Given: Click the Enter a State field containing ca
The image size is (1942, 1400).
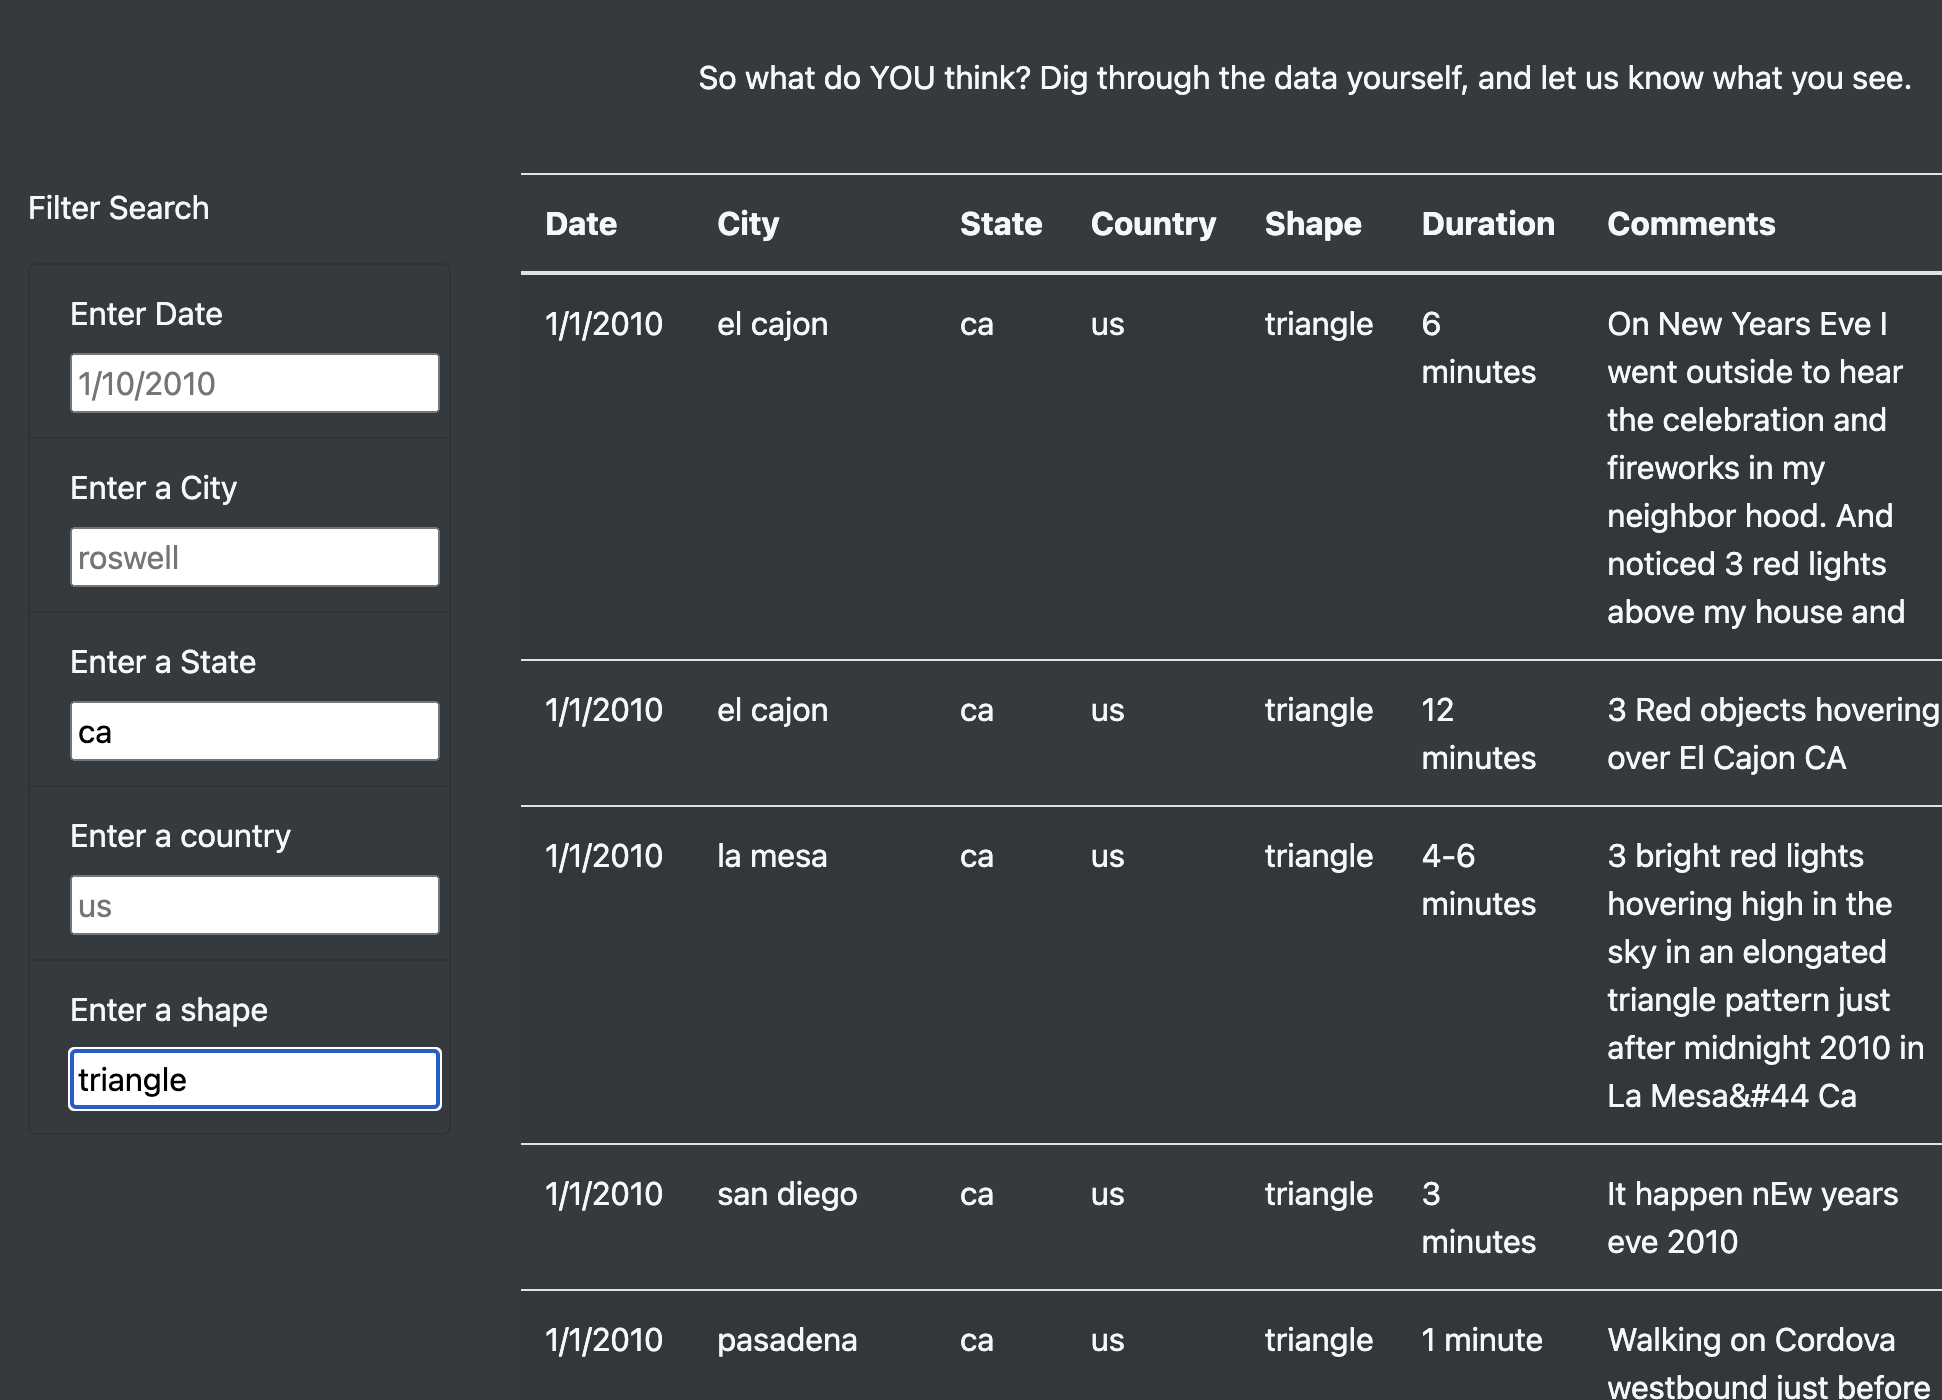Looking at the screenshot, I should (x=254, y=731).
